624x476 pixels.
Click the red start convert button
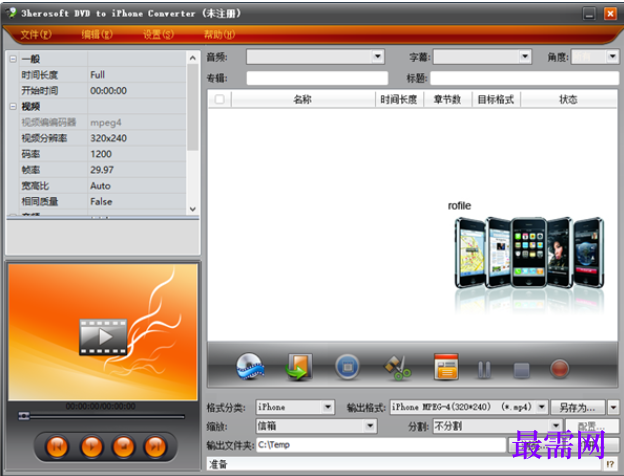pyautogui.click(x=559, y=369)
